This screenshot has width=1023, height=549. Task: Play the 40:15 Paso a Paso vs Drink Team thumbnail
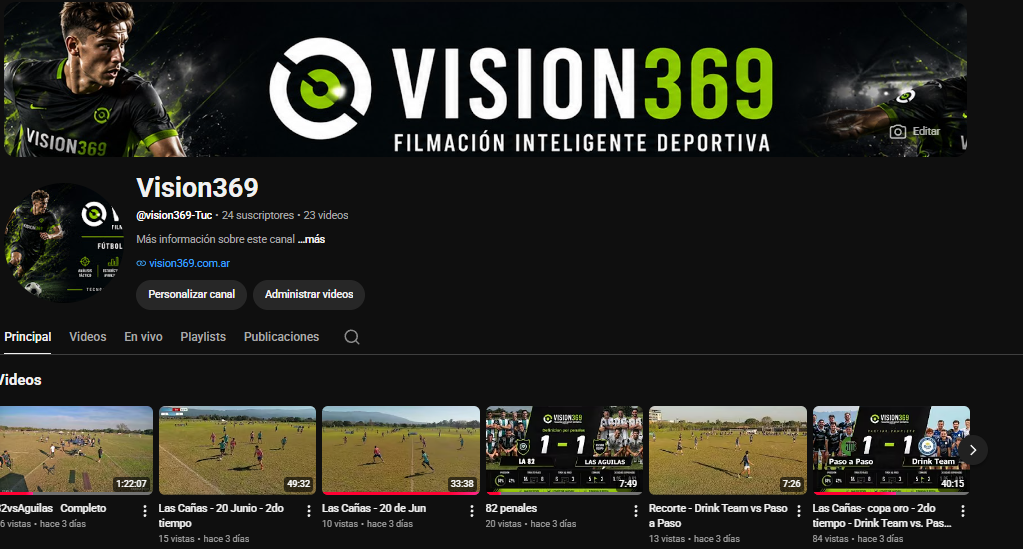coord(891,450)
